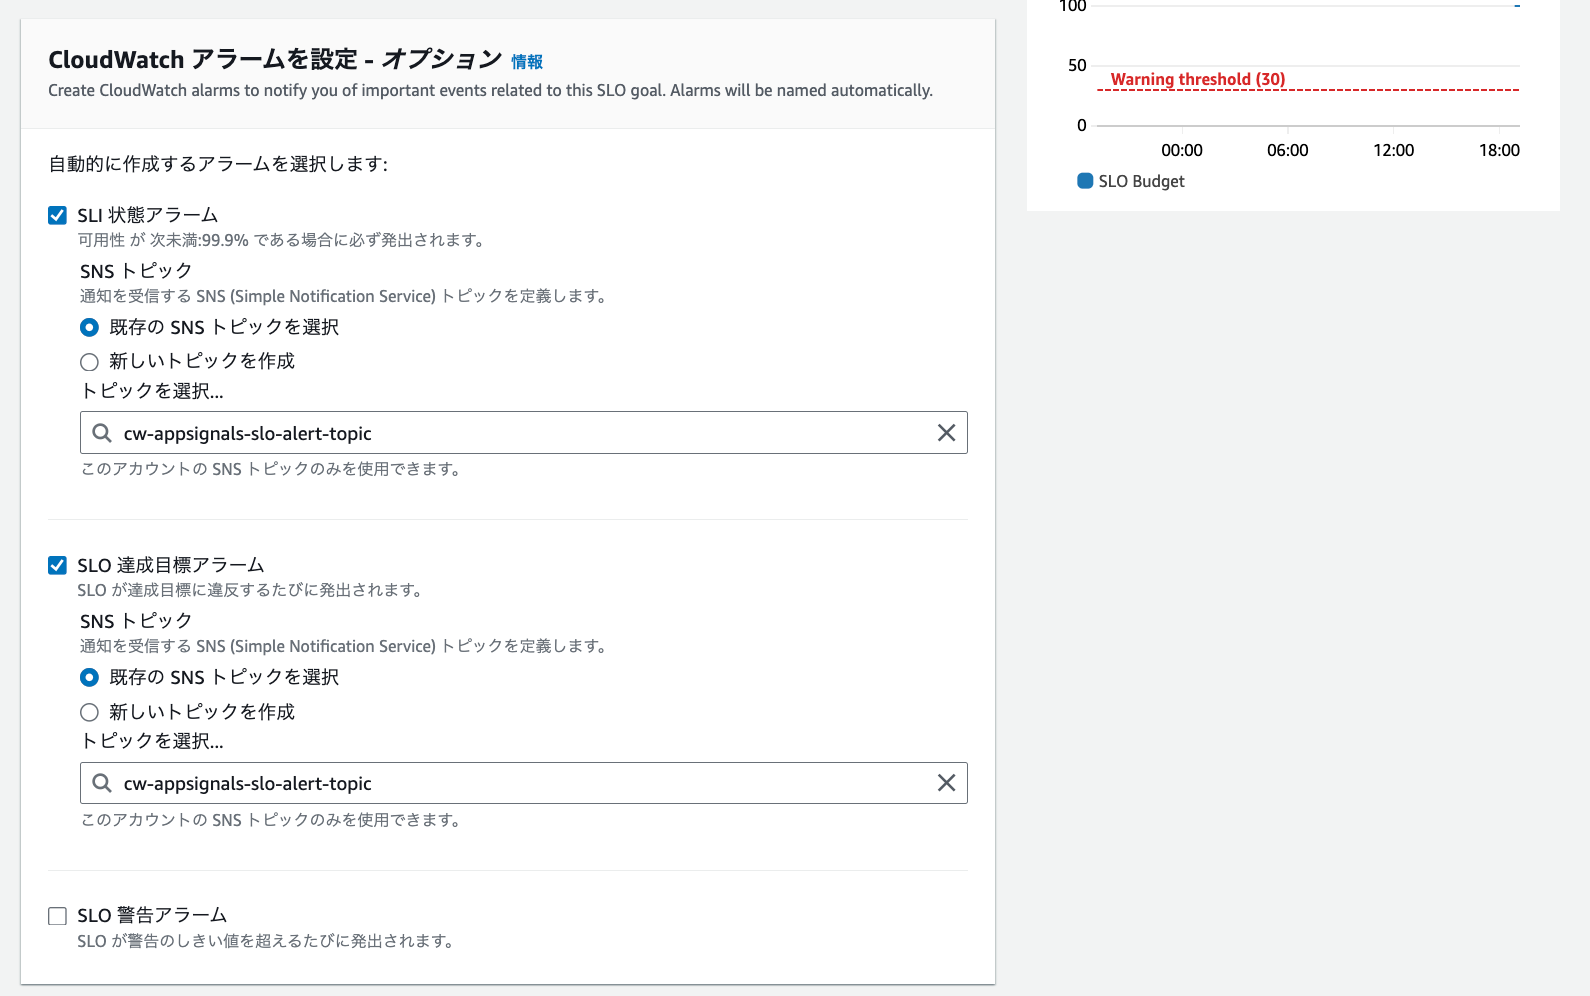The height and width of the screenshot is (996, 1590).
Task: Click the 00:00 time label on chart
Action: (1181, 150)
